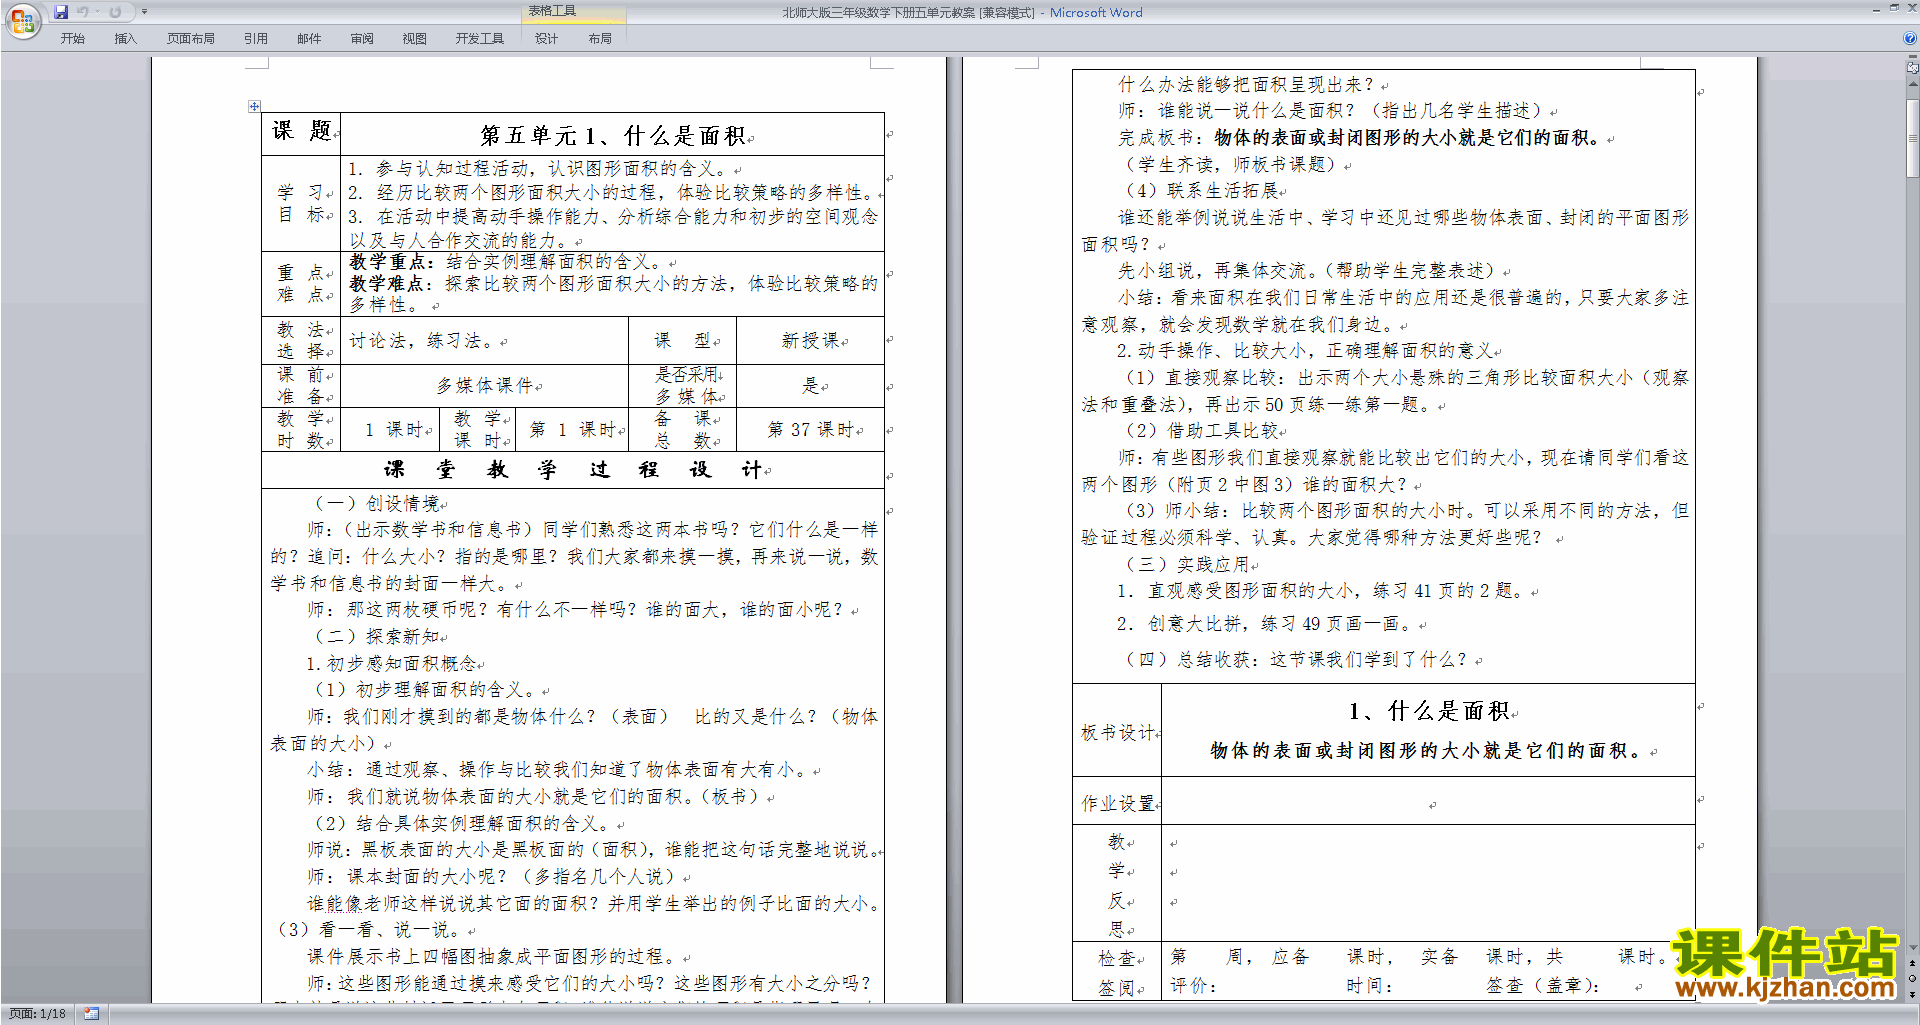Screen dimensions: 1920x1025
Task: Jump to next page with double-down arrows
Action: (1912, 993)
